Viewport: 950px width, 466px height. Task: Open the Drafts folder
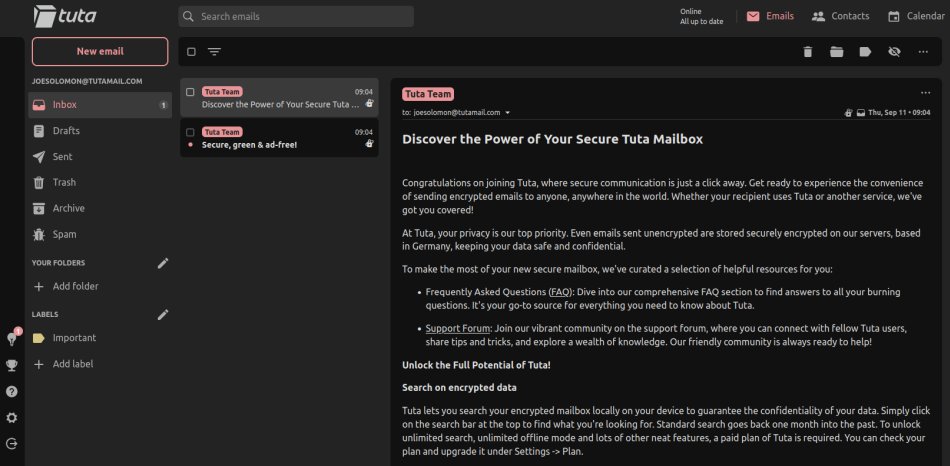[100, 131]
